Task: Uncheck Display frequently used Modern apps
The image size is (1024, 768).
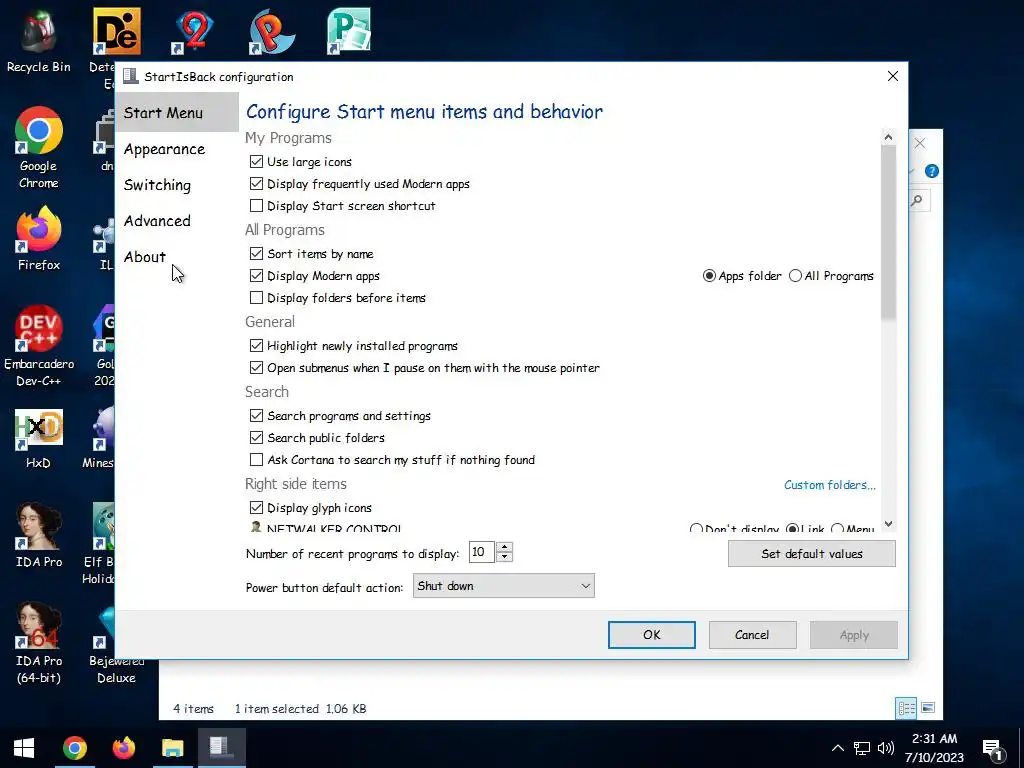Action: 256,184
